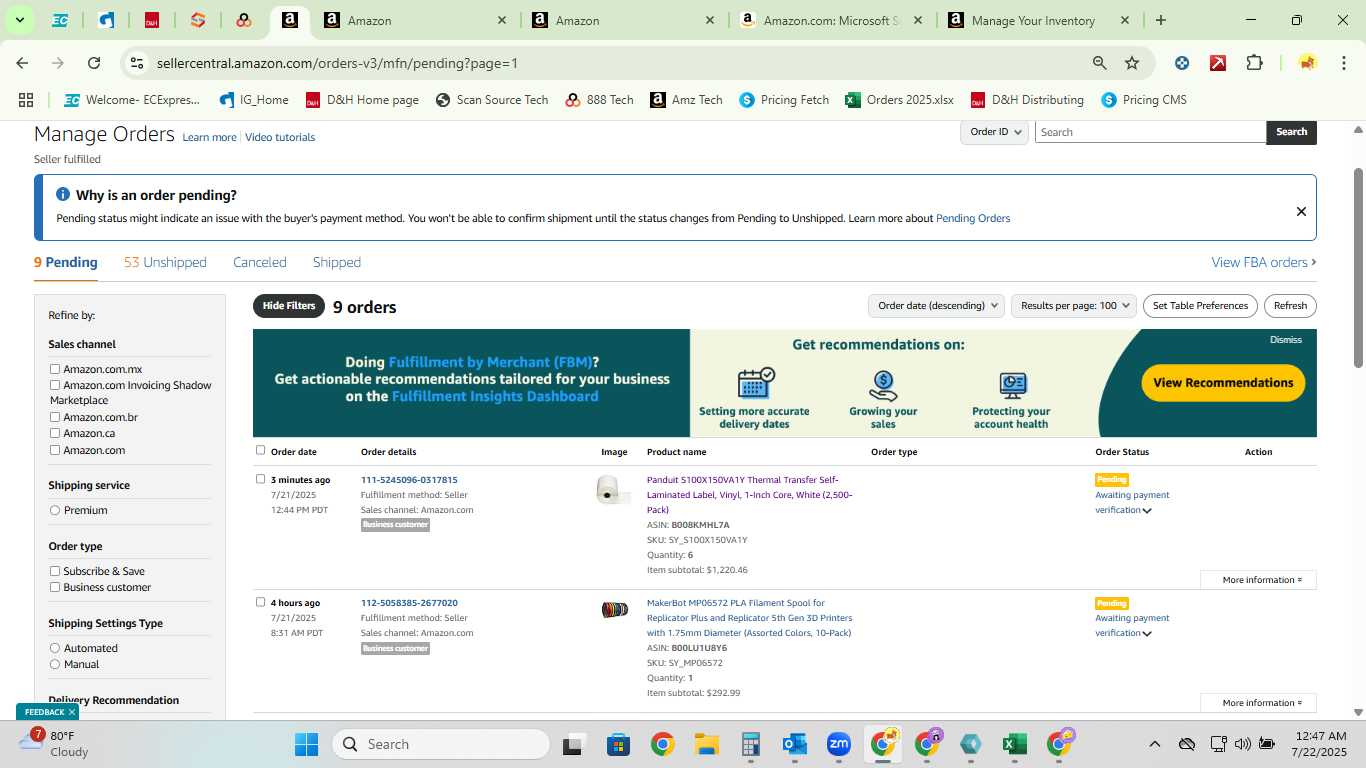Switch to the Shipped tab
The width and height of the screenshot is (1366, 768).
coord(337,262)
